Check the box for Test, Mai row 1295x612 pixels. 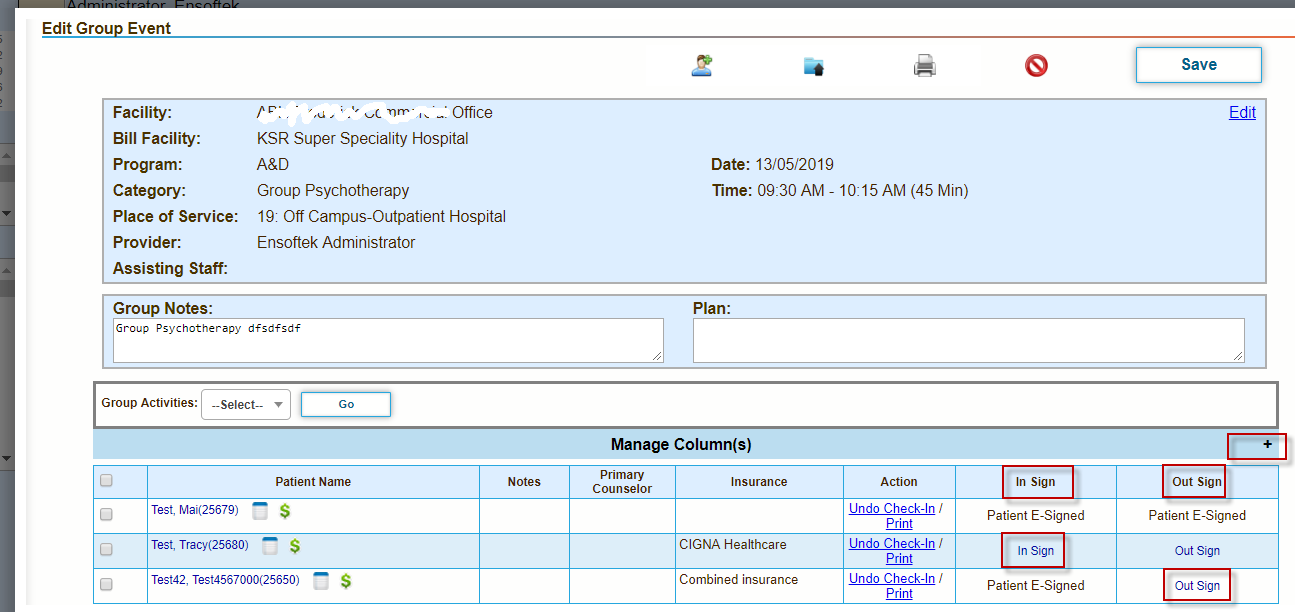coord(106,514)
